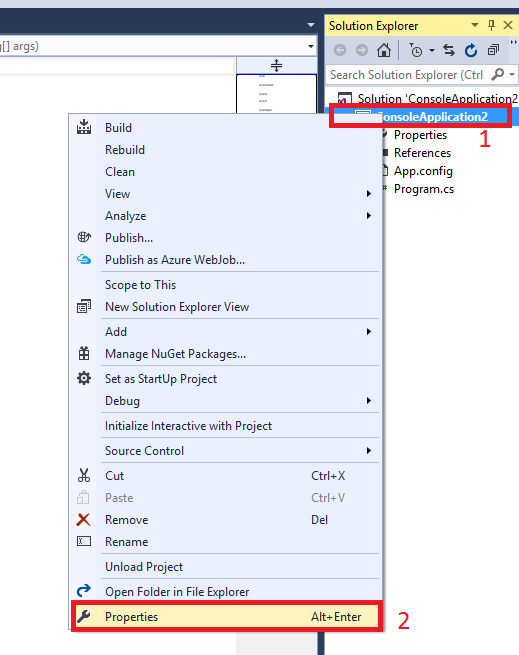
Task: Click the search magnifier icon in Solution Explorer
Action: [x=498, y=74]
